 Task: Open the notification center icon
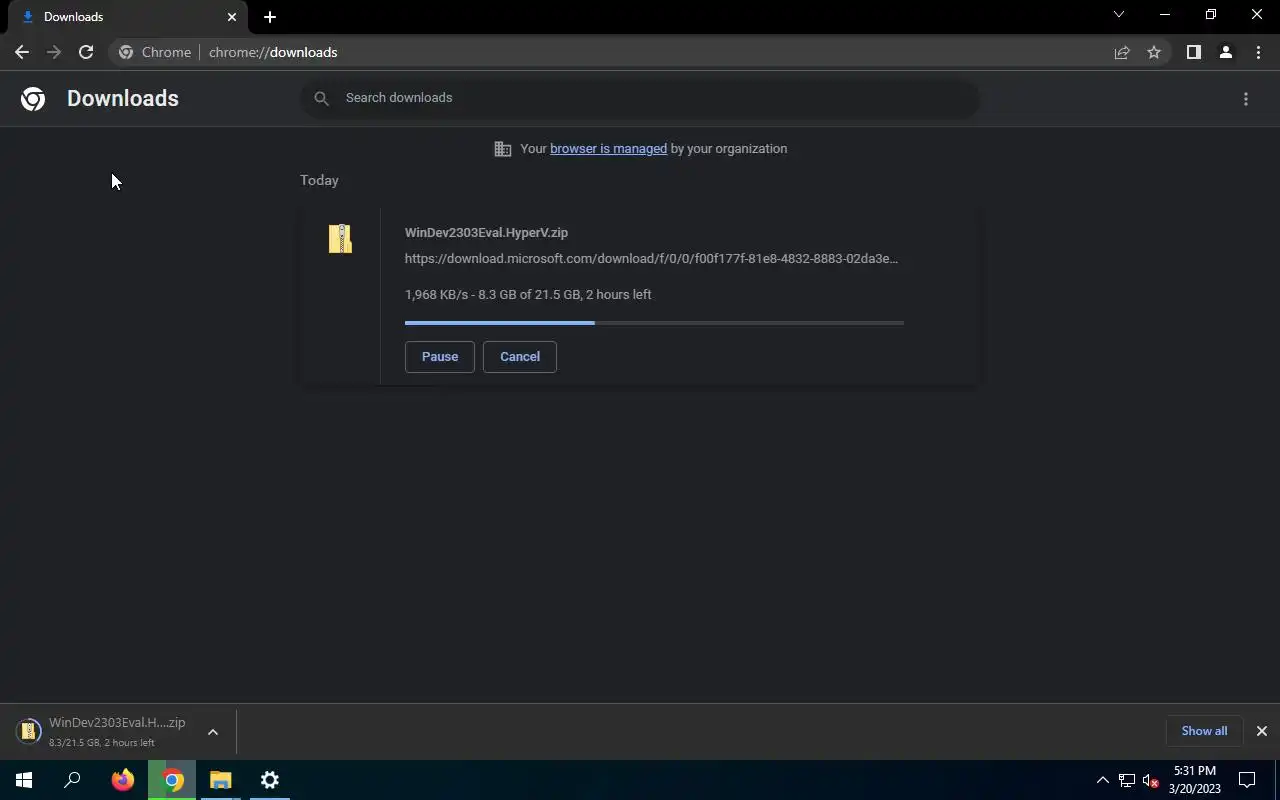click(x=1248, y=780)
